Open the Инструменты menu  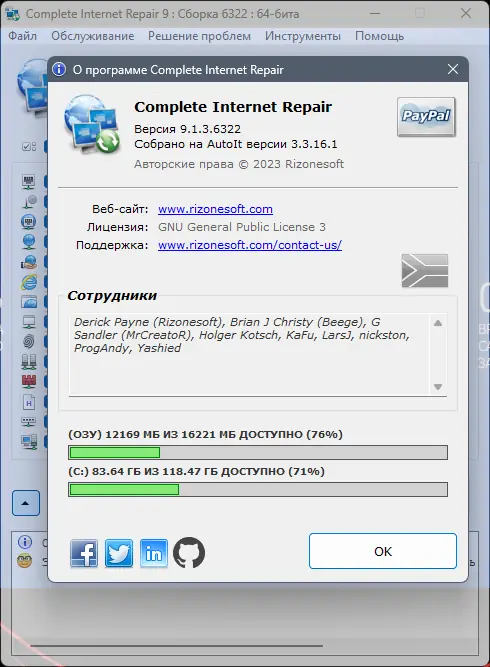pyautogui.click(x=302, y=36)
